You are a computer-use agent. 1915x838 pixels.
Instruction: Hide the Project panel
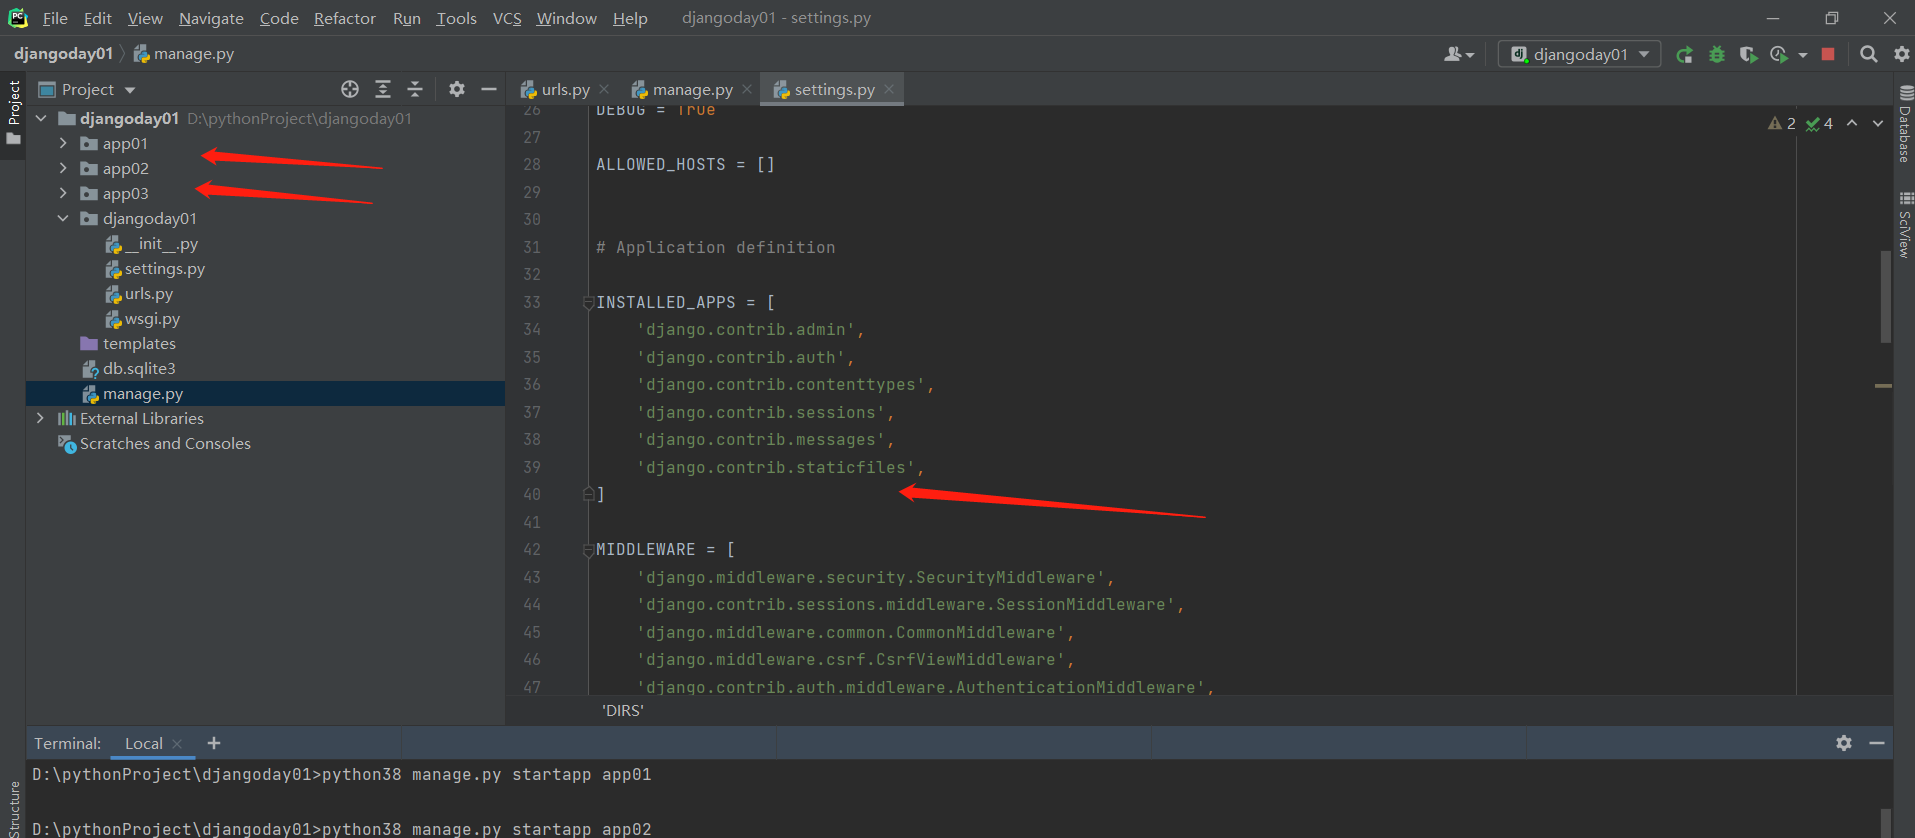coord(489,90)
